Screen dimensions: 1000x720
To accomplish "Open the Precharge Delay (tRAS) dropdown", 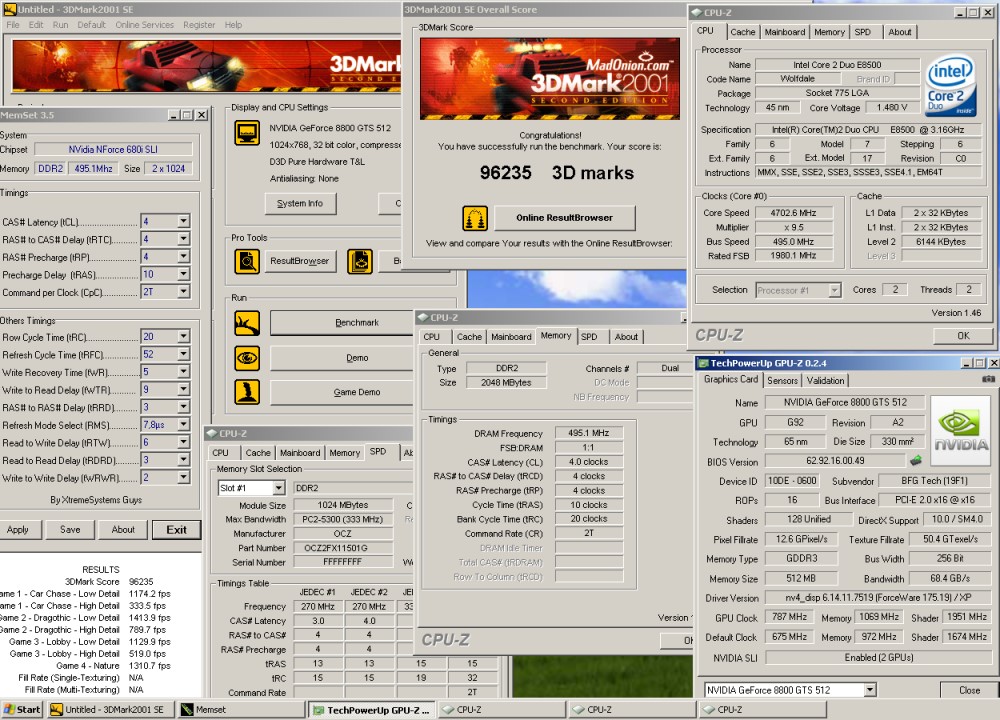I will point(183,274).
